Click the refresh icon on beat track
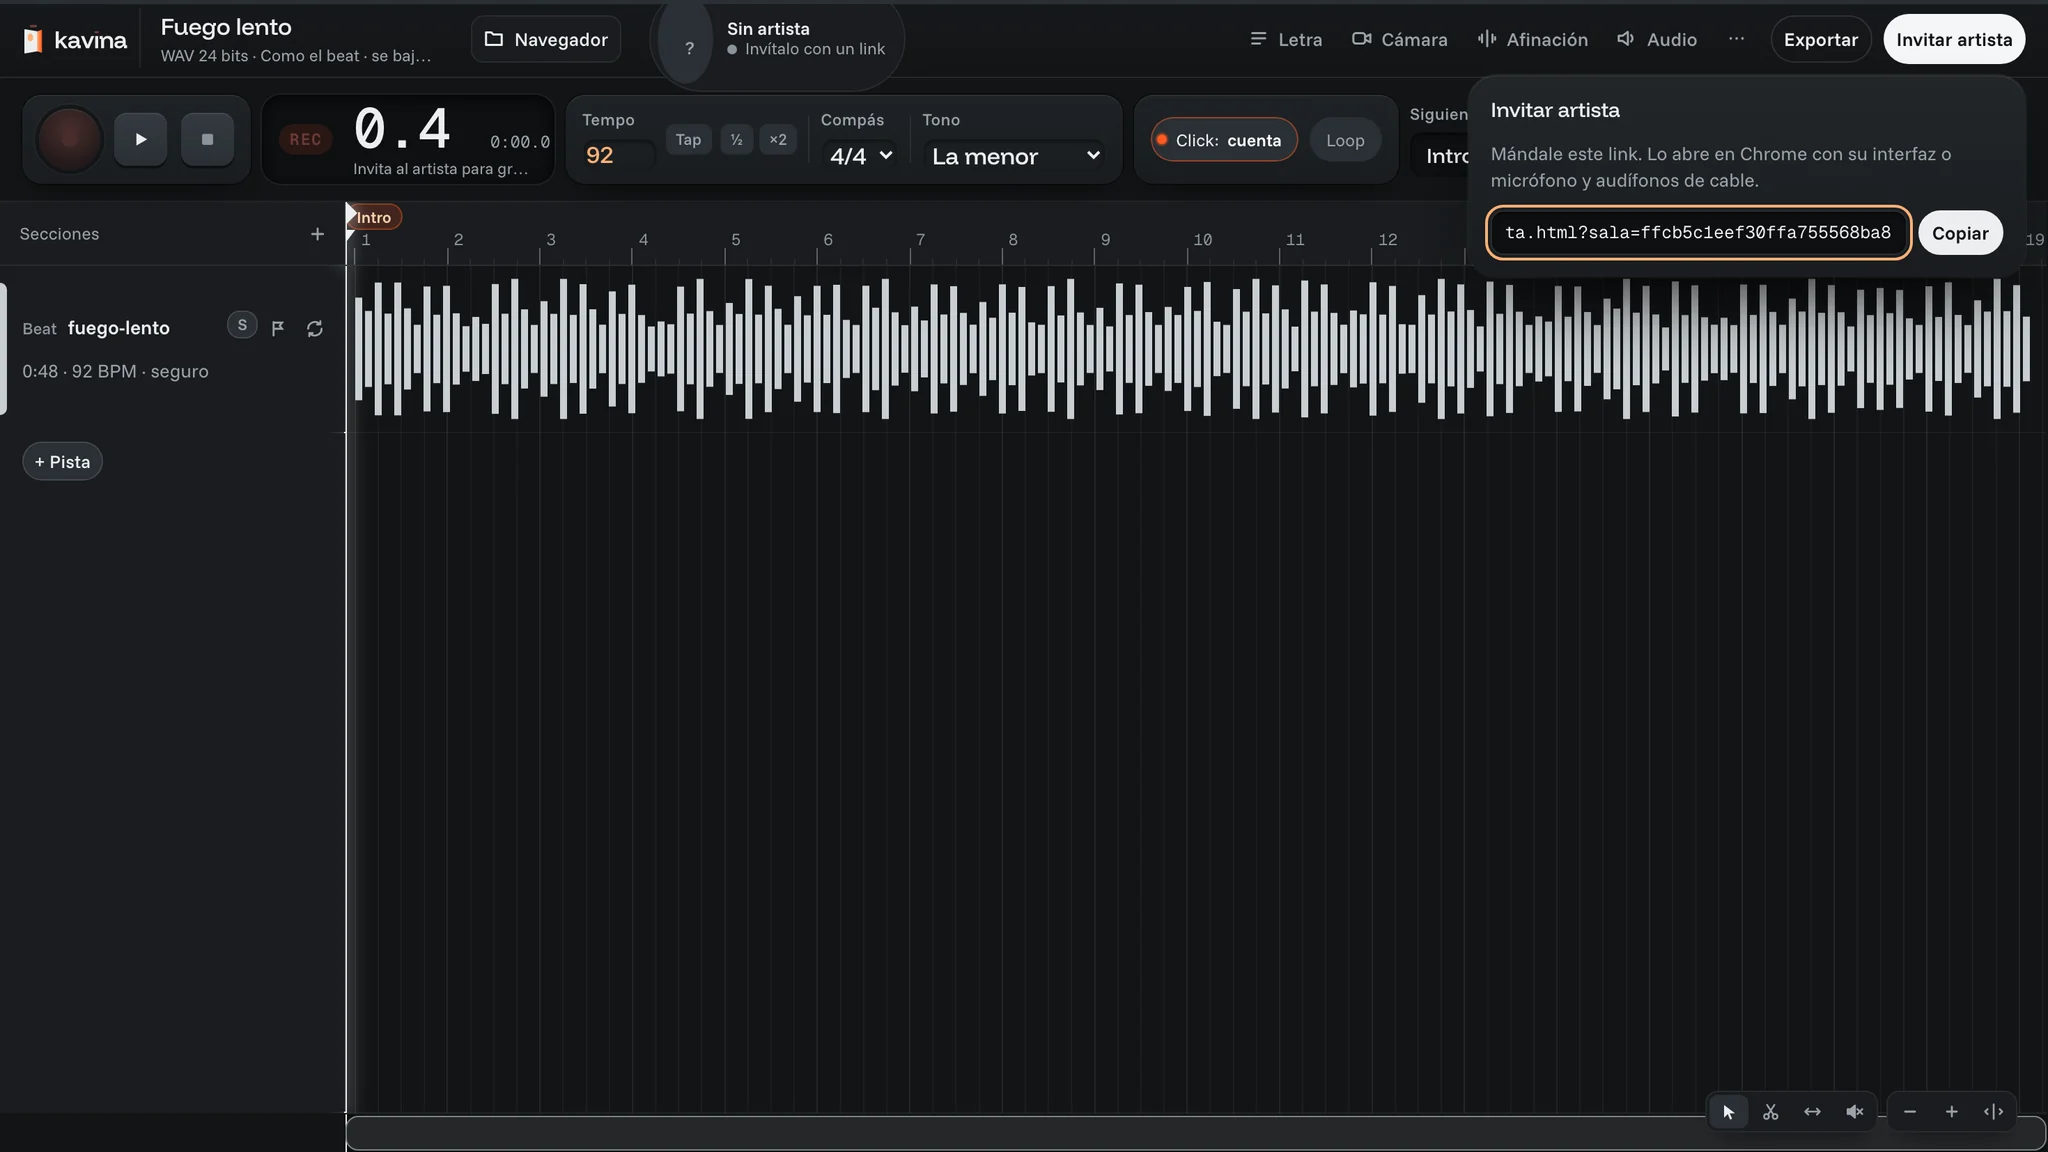 click(x=315, y=328)
